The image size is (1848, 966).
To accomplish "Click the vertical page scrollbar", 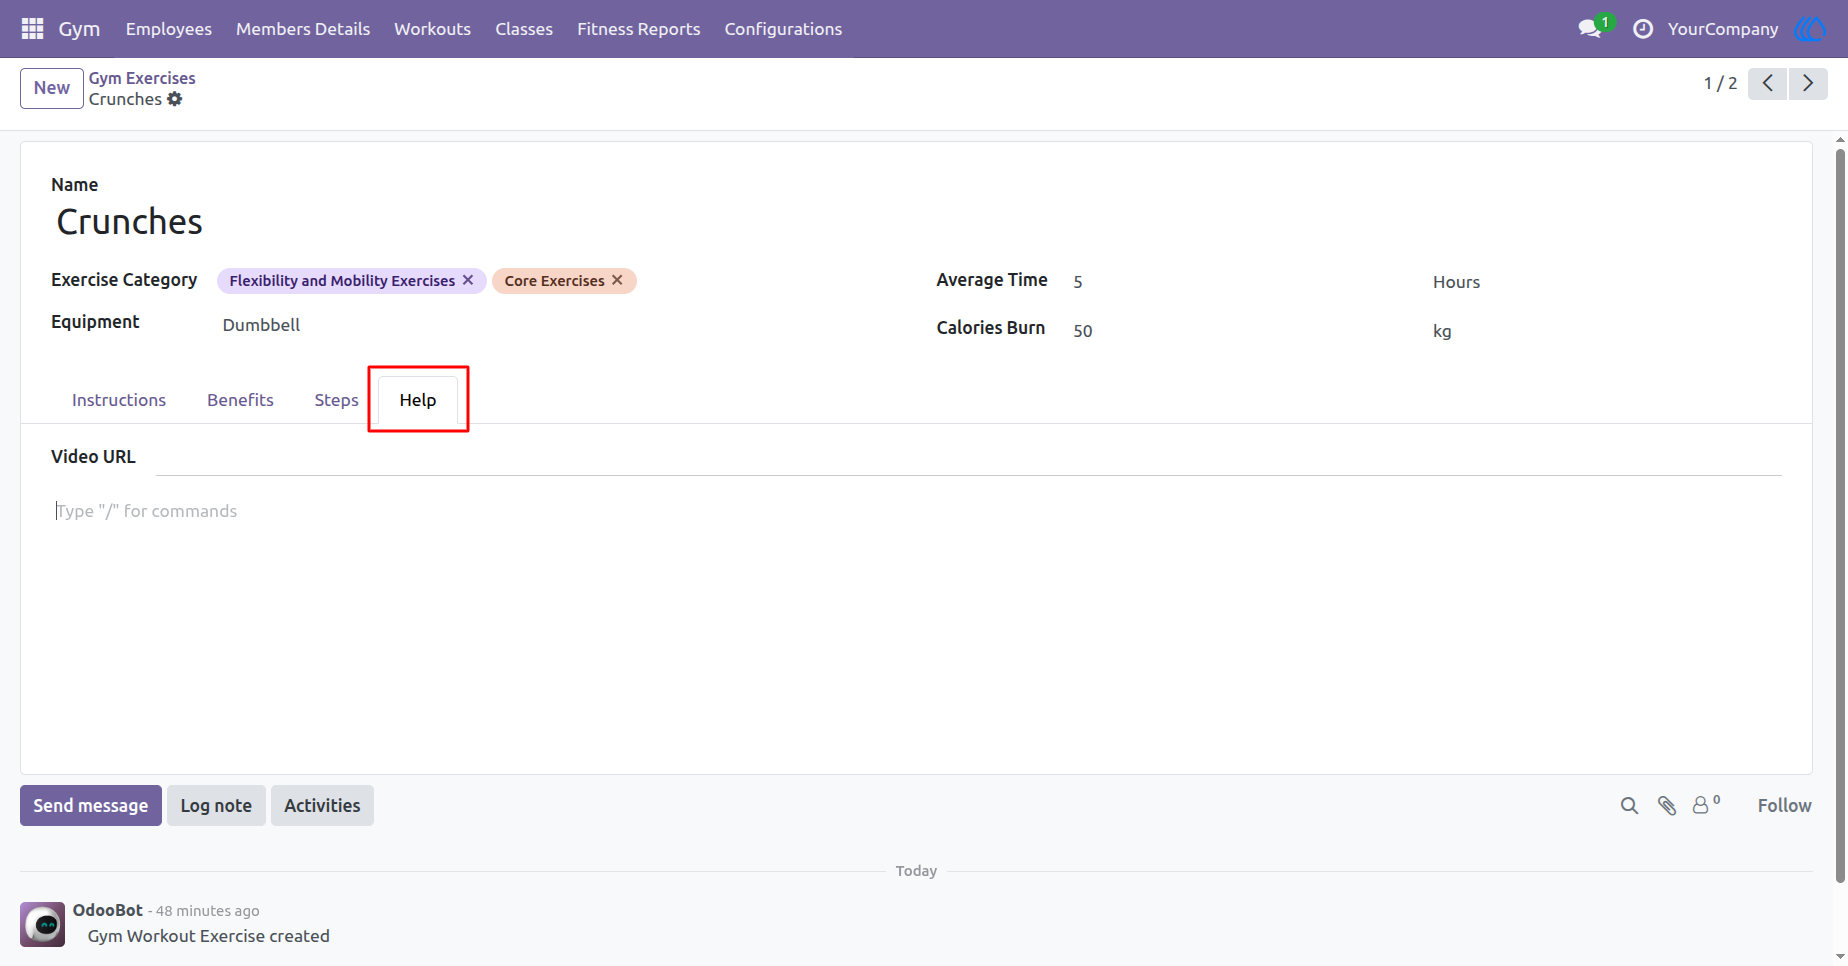I will tap(1840, 515).
